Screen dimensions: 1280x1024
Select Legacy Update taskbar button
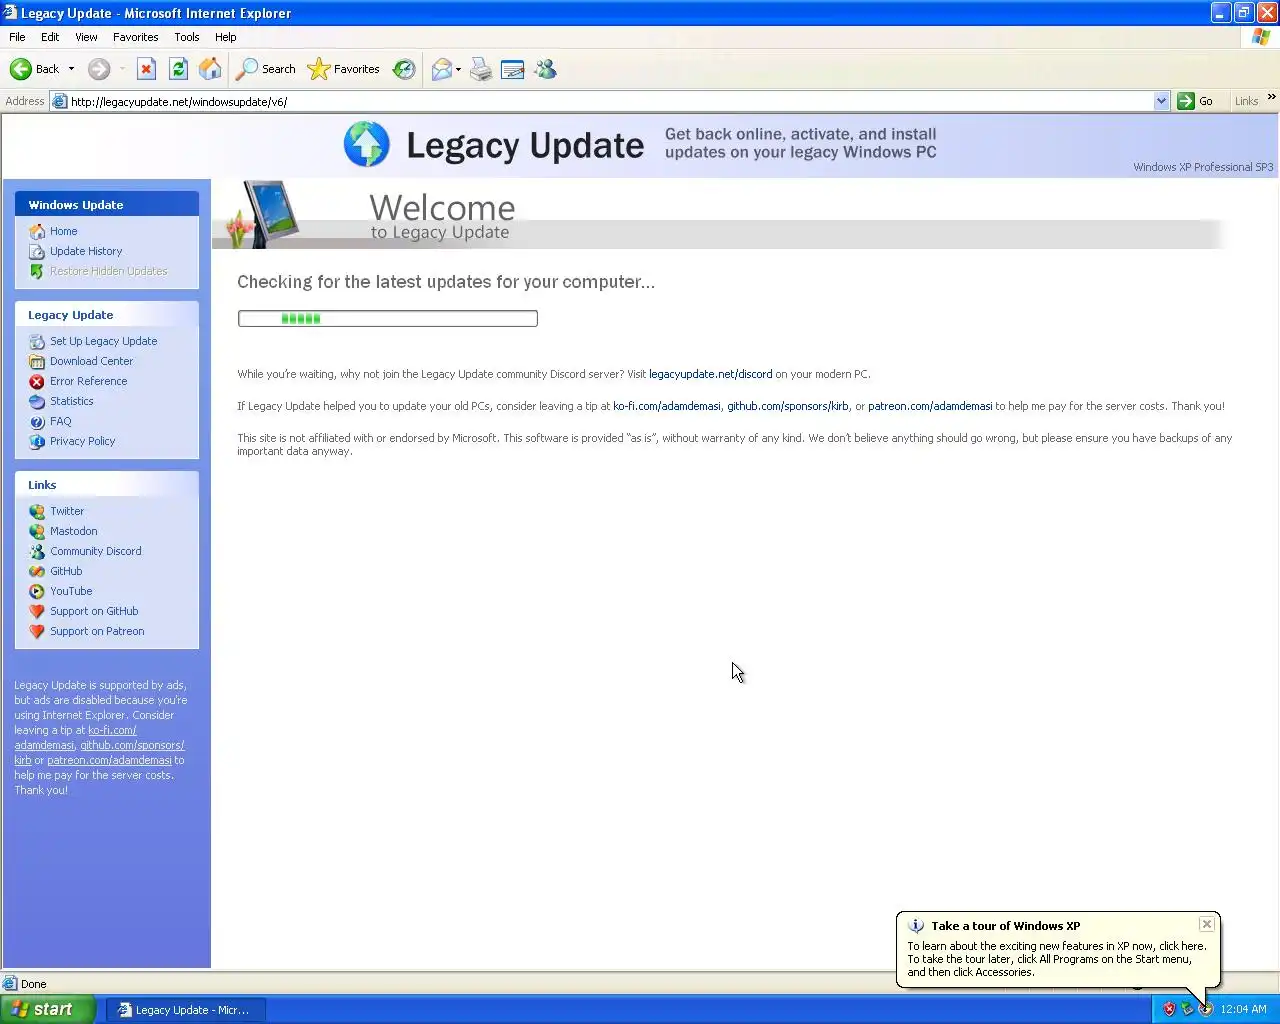187,1010
